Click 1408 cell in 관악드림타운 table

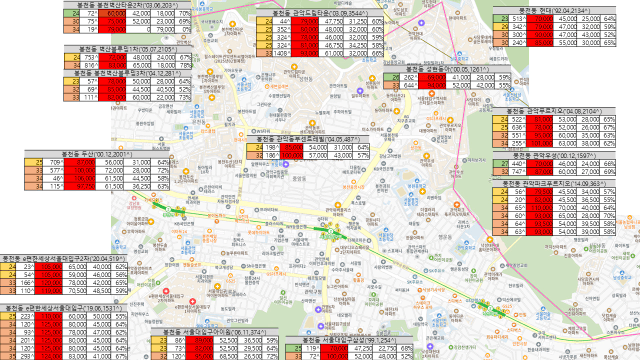click(x=282, y=53)
